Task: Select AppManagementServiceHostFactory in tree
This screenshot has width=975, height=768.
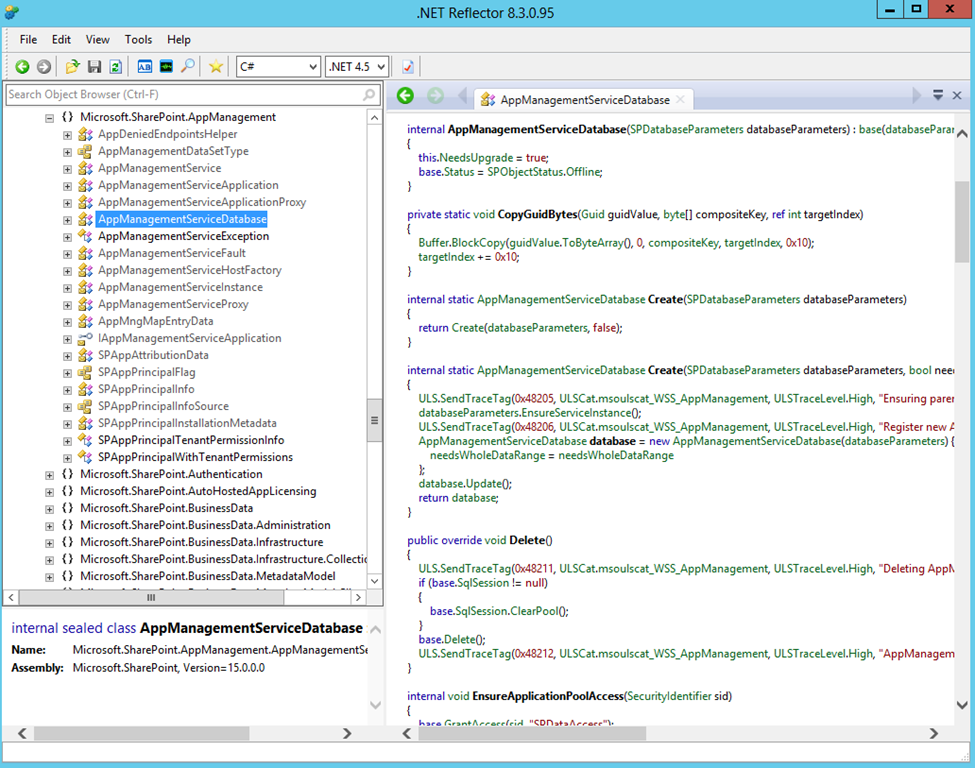Action: point(190,270)
